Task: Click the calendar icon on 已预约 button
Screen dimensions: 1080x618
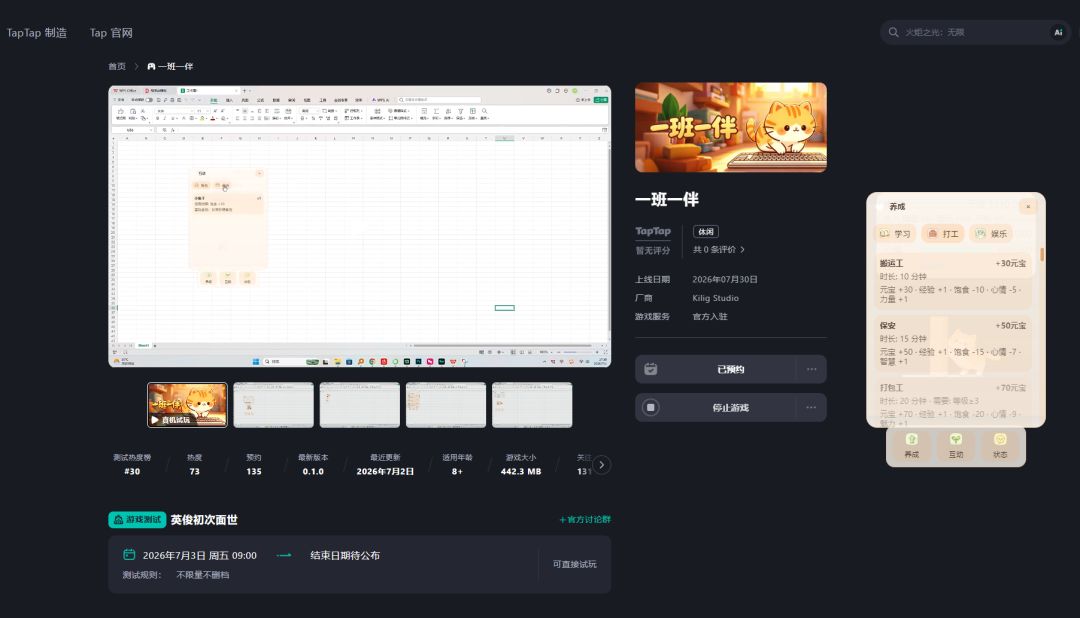Action: 650,369
